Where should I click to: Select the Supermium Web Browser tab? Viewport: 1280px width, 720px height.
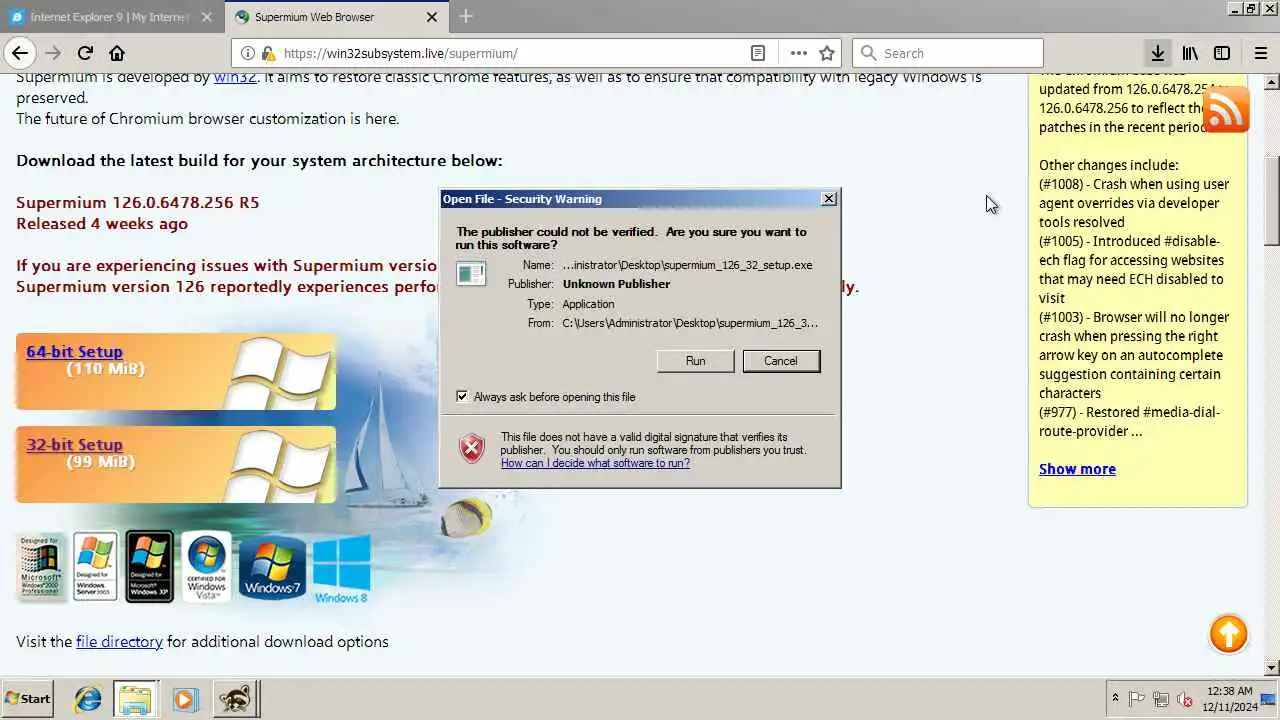point(323,17)
